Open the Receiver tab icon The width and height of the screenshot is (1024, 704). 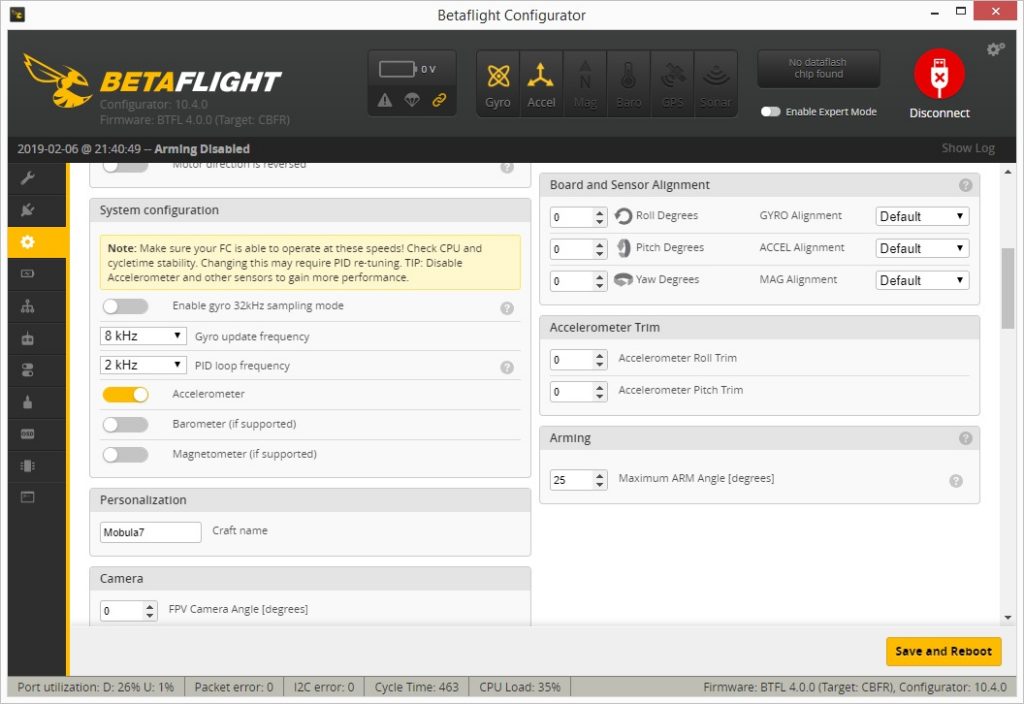[27, 338]
